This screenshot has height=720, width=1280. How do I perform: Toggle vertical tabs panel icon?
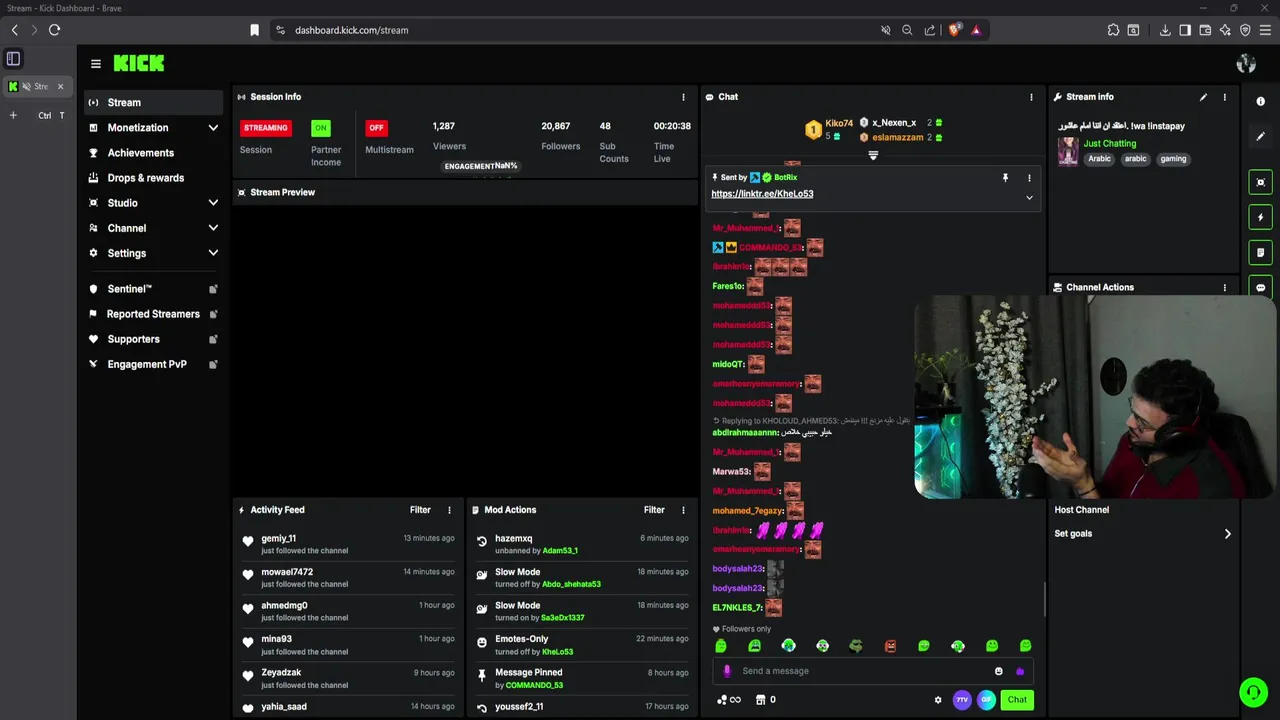tap(13, 59)
